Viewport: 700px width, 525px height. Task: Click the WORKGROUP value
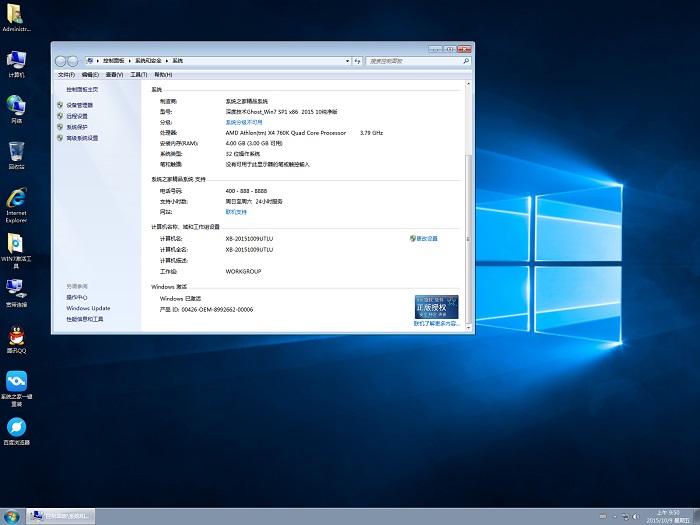243,271
